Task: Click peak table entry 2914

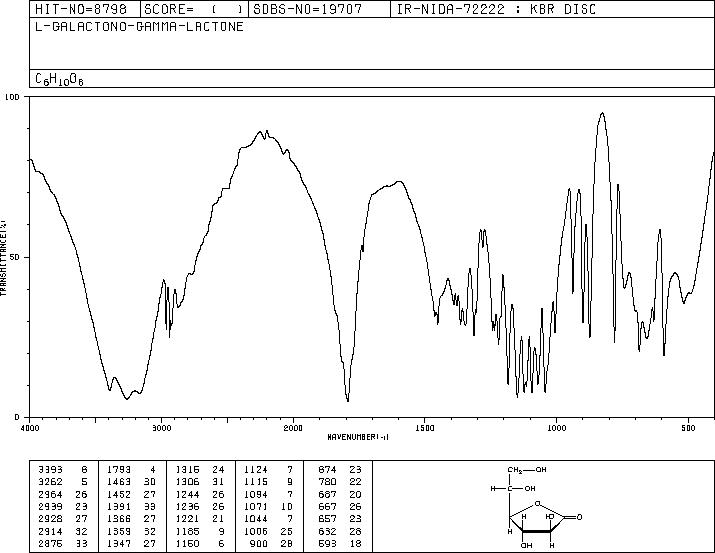Action: (x=51, y=532)
